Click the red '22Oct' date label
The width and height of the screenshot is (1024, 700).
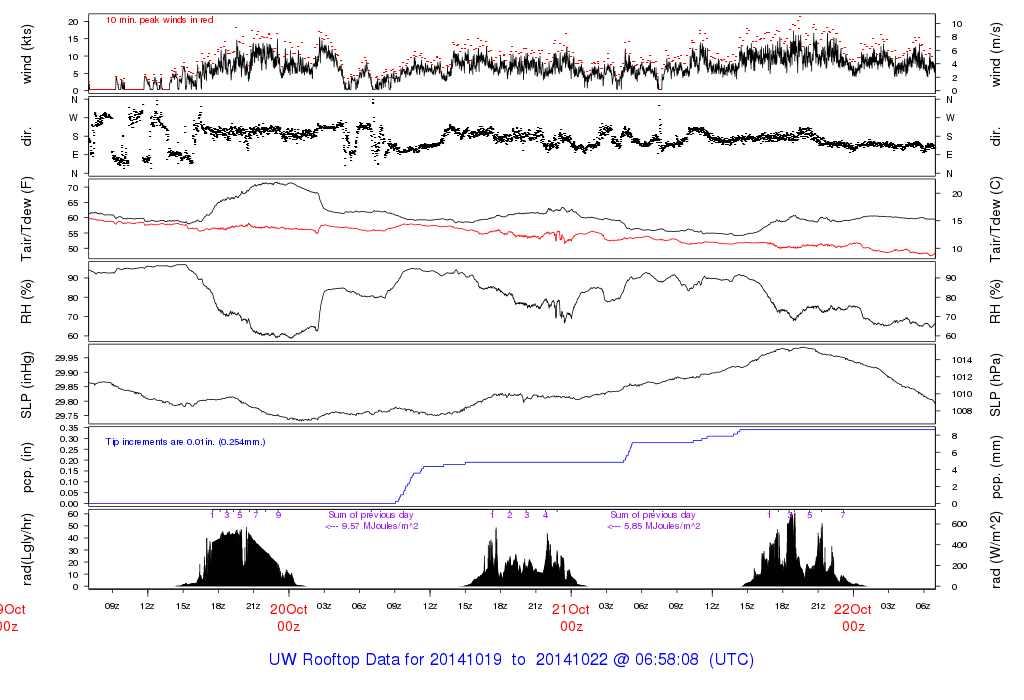coord(853,609)
